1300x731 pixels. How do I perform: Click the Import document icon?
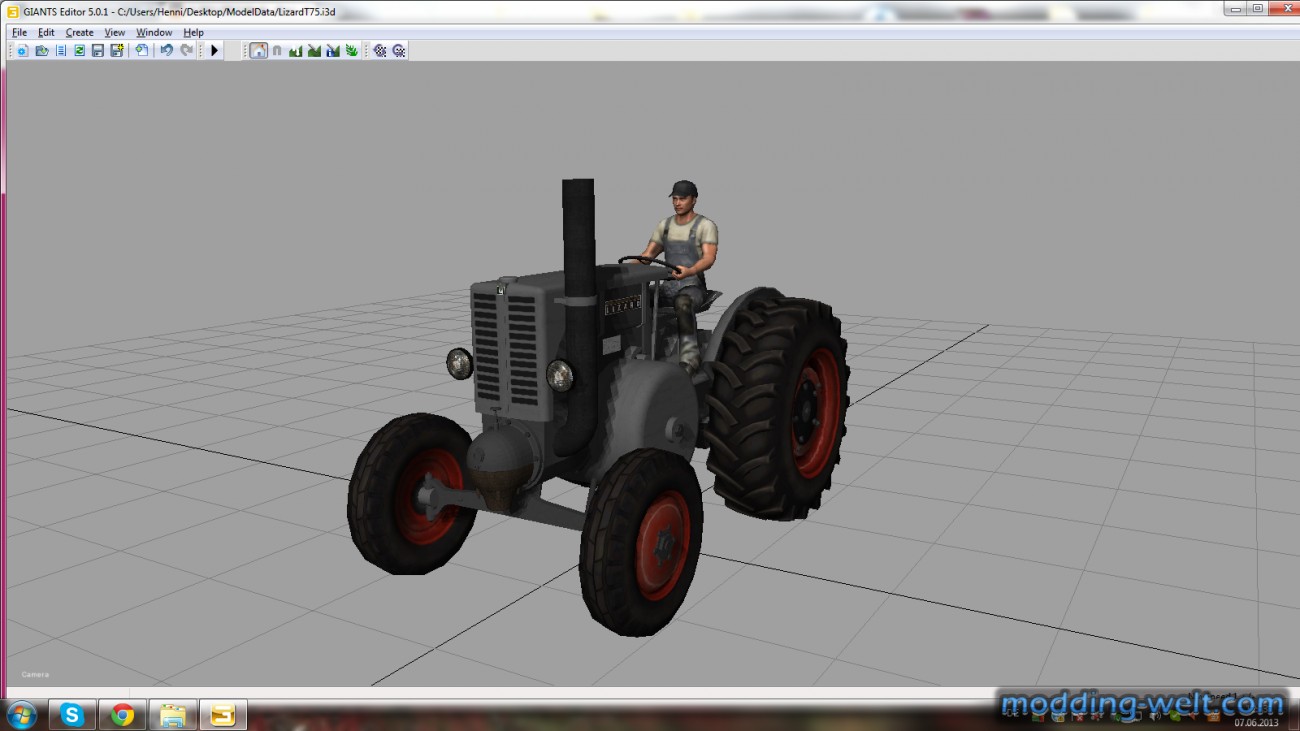point(142,50)
